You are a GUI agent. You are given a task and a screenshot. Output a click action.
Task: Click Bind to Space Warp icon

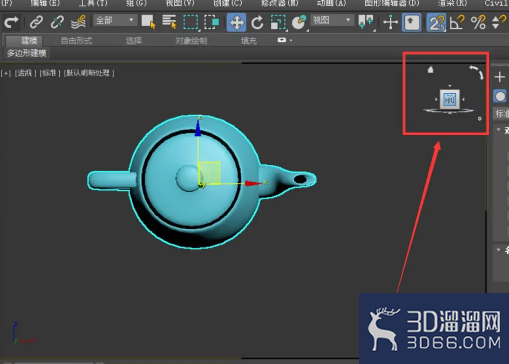coord(79,22)
